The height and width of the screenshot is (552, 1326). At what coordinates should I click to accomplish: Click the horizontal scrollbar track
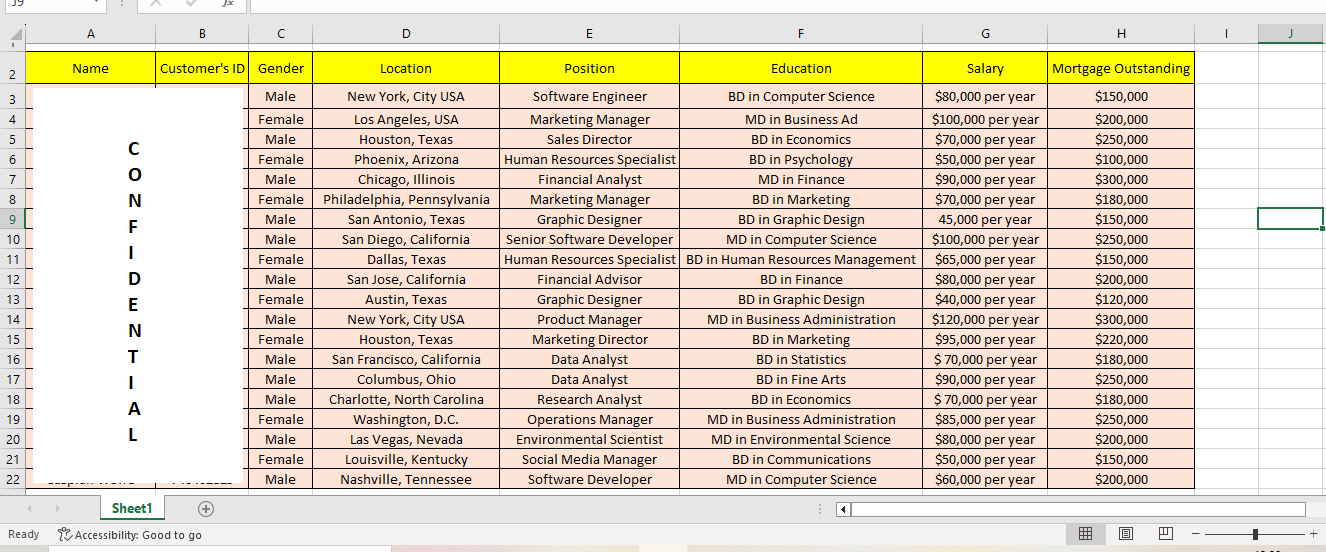[x=1078, y=509]
